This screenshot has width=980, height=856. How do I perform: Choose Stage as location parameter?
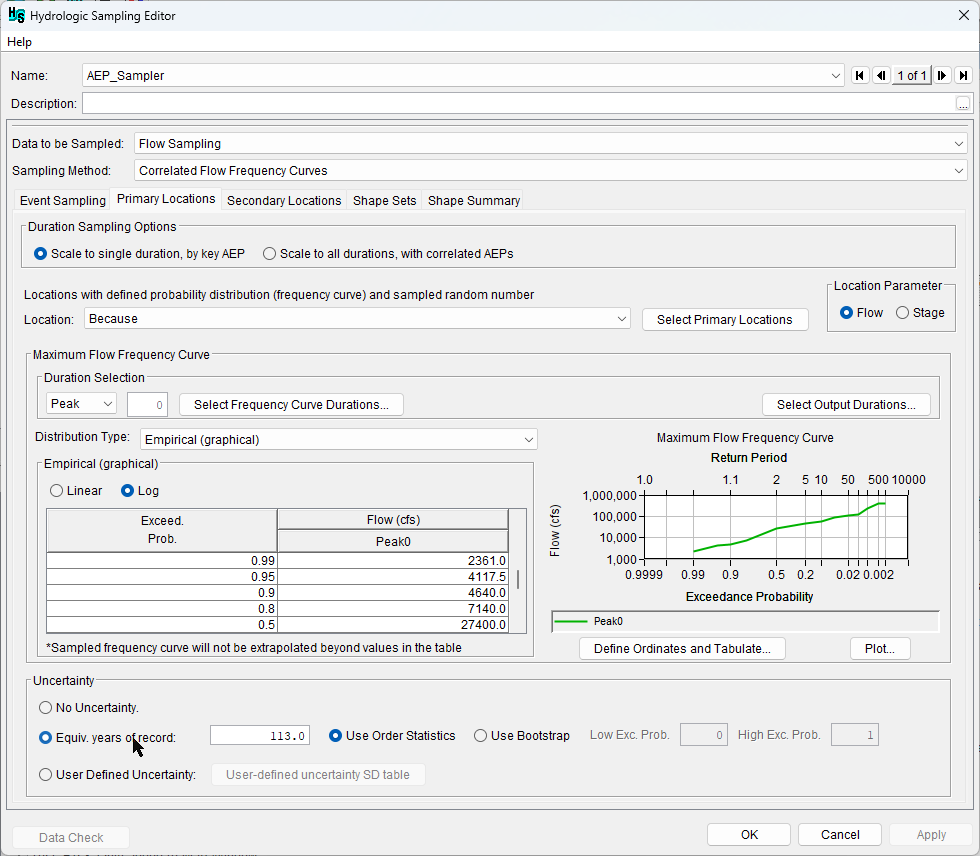click(x=902, y=313)
